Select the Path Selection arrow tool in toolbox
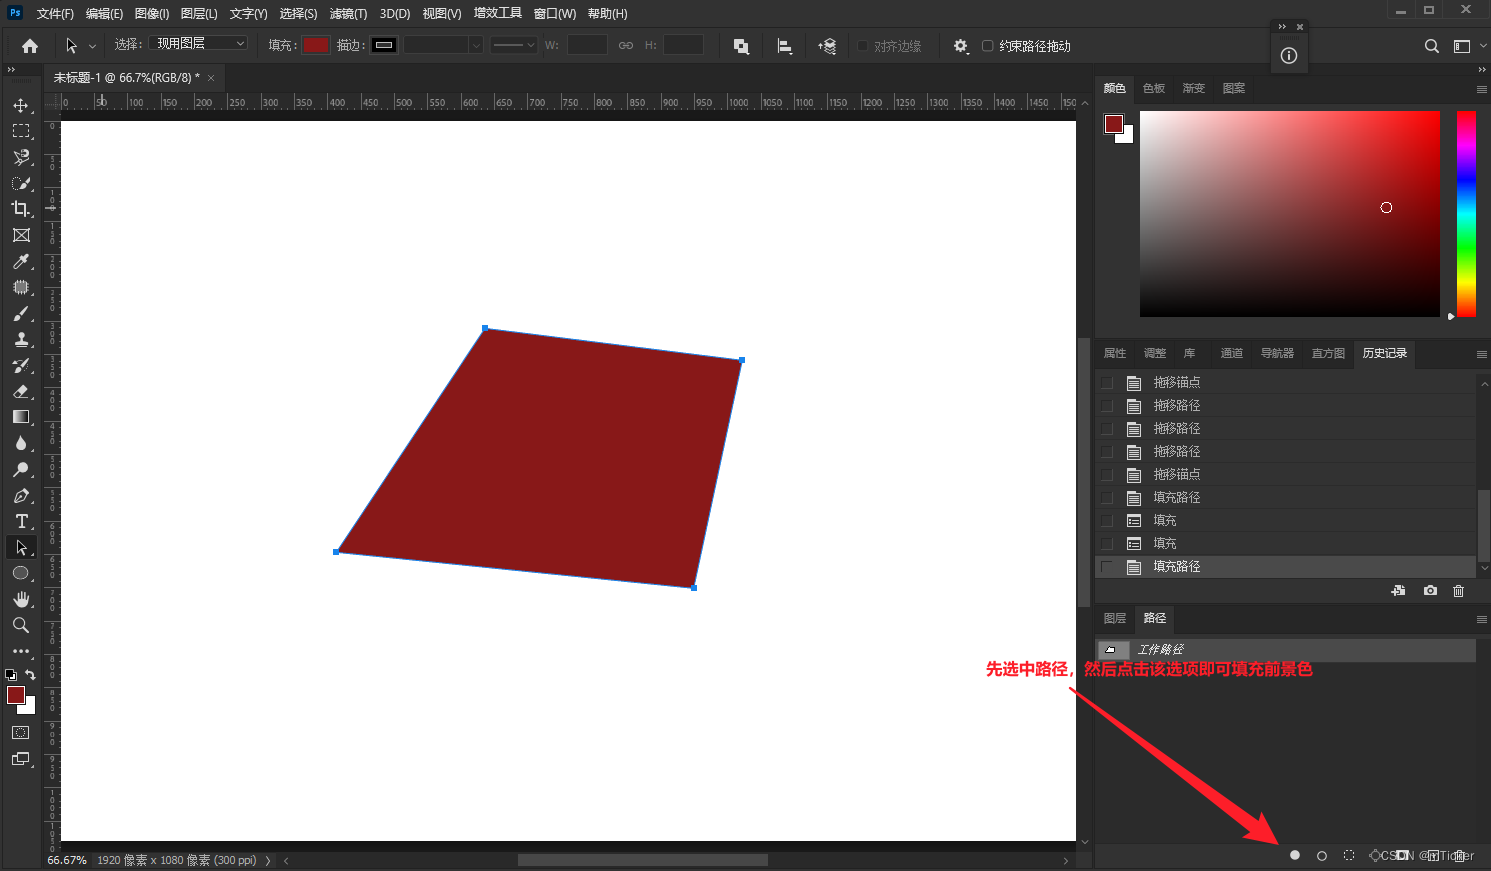Screen dimensions: 1491x871 click(x=21, y=547)
